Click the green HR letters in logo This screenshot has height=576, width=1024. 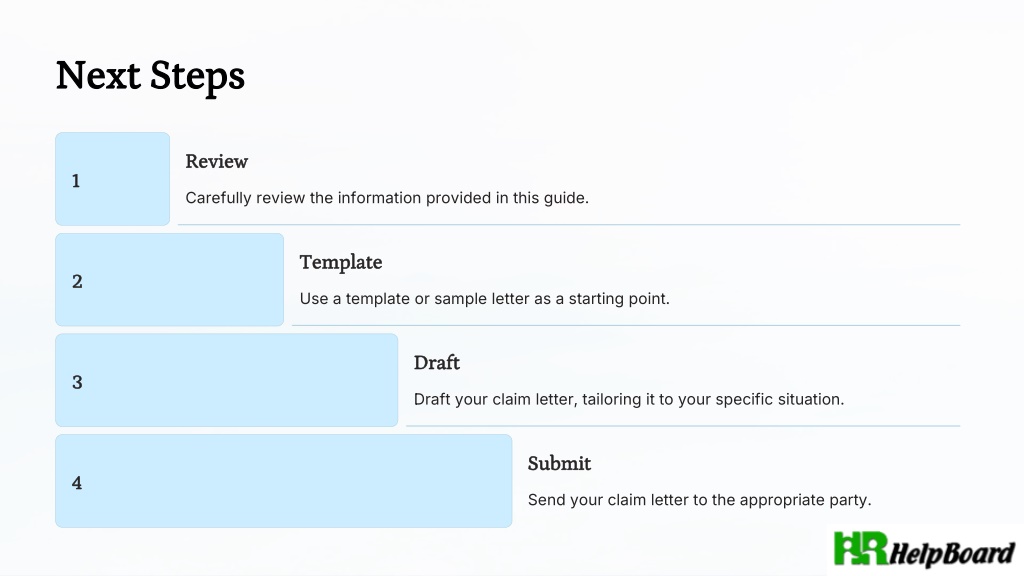(x=861, y=548)
